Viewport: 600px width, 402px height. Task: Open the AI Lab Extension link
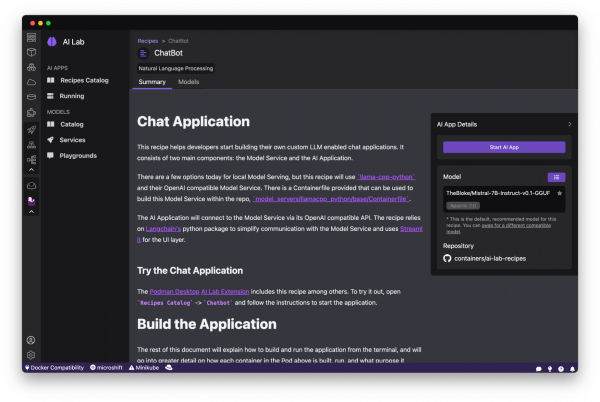coord(225,291)
